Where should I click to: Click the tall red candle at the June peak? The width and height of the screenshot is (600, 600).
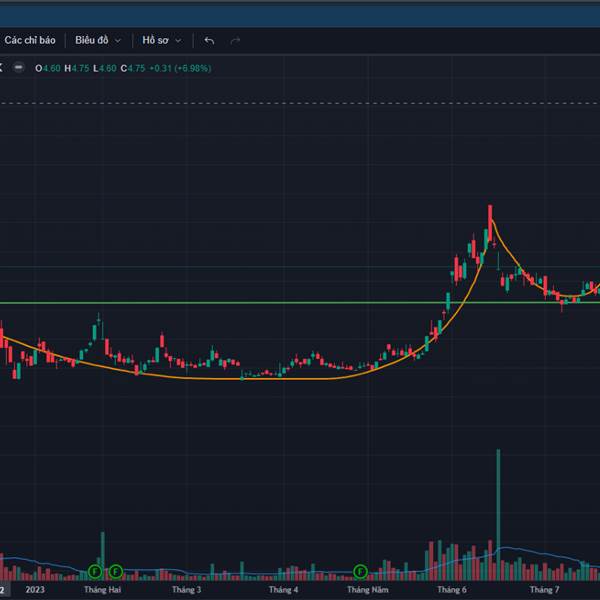tap(490, 223)
